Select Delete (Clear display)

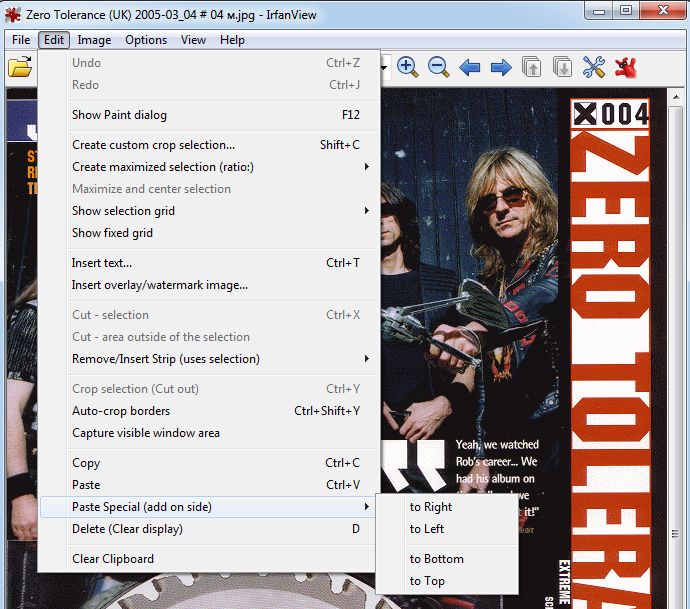[207, 528]
